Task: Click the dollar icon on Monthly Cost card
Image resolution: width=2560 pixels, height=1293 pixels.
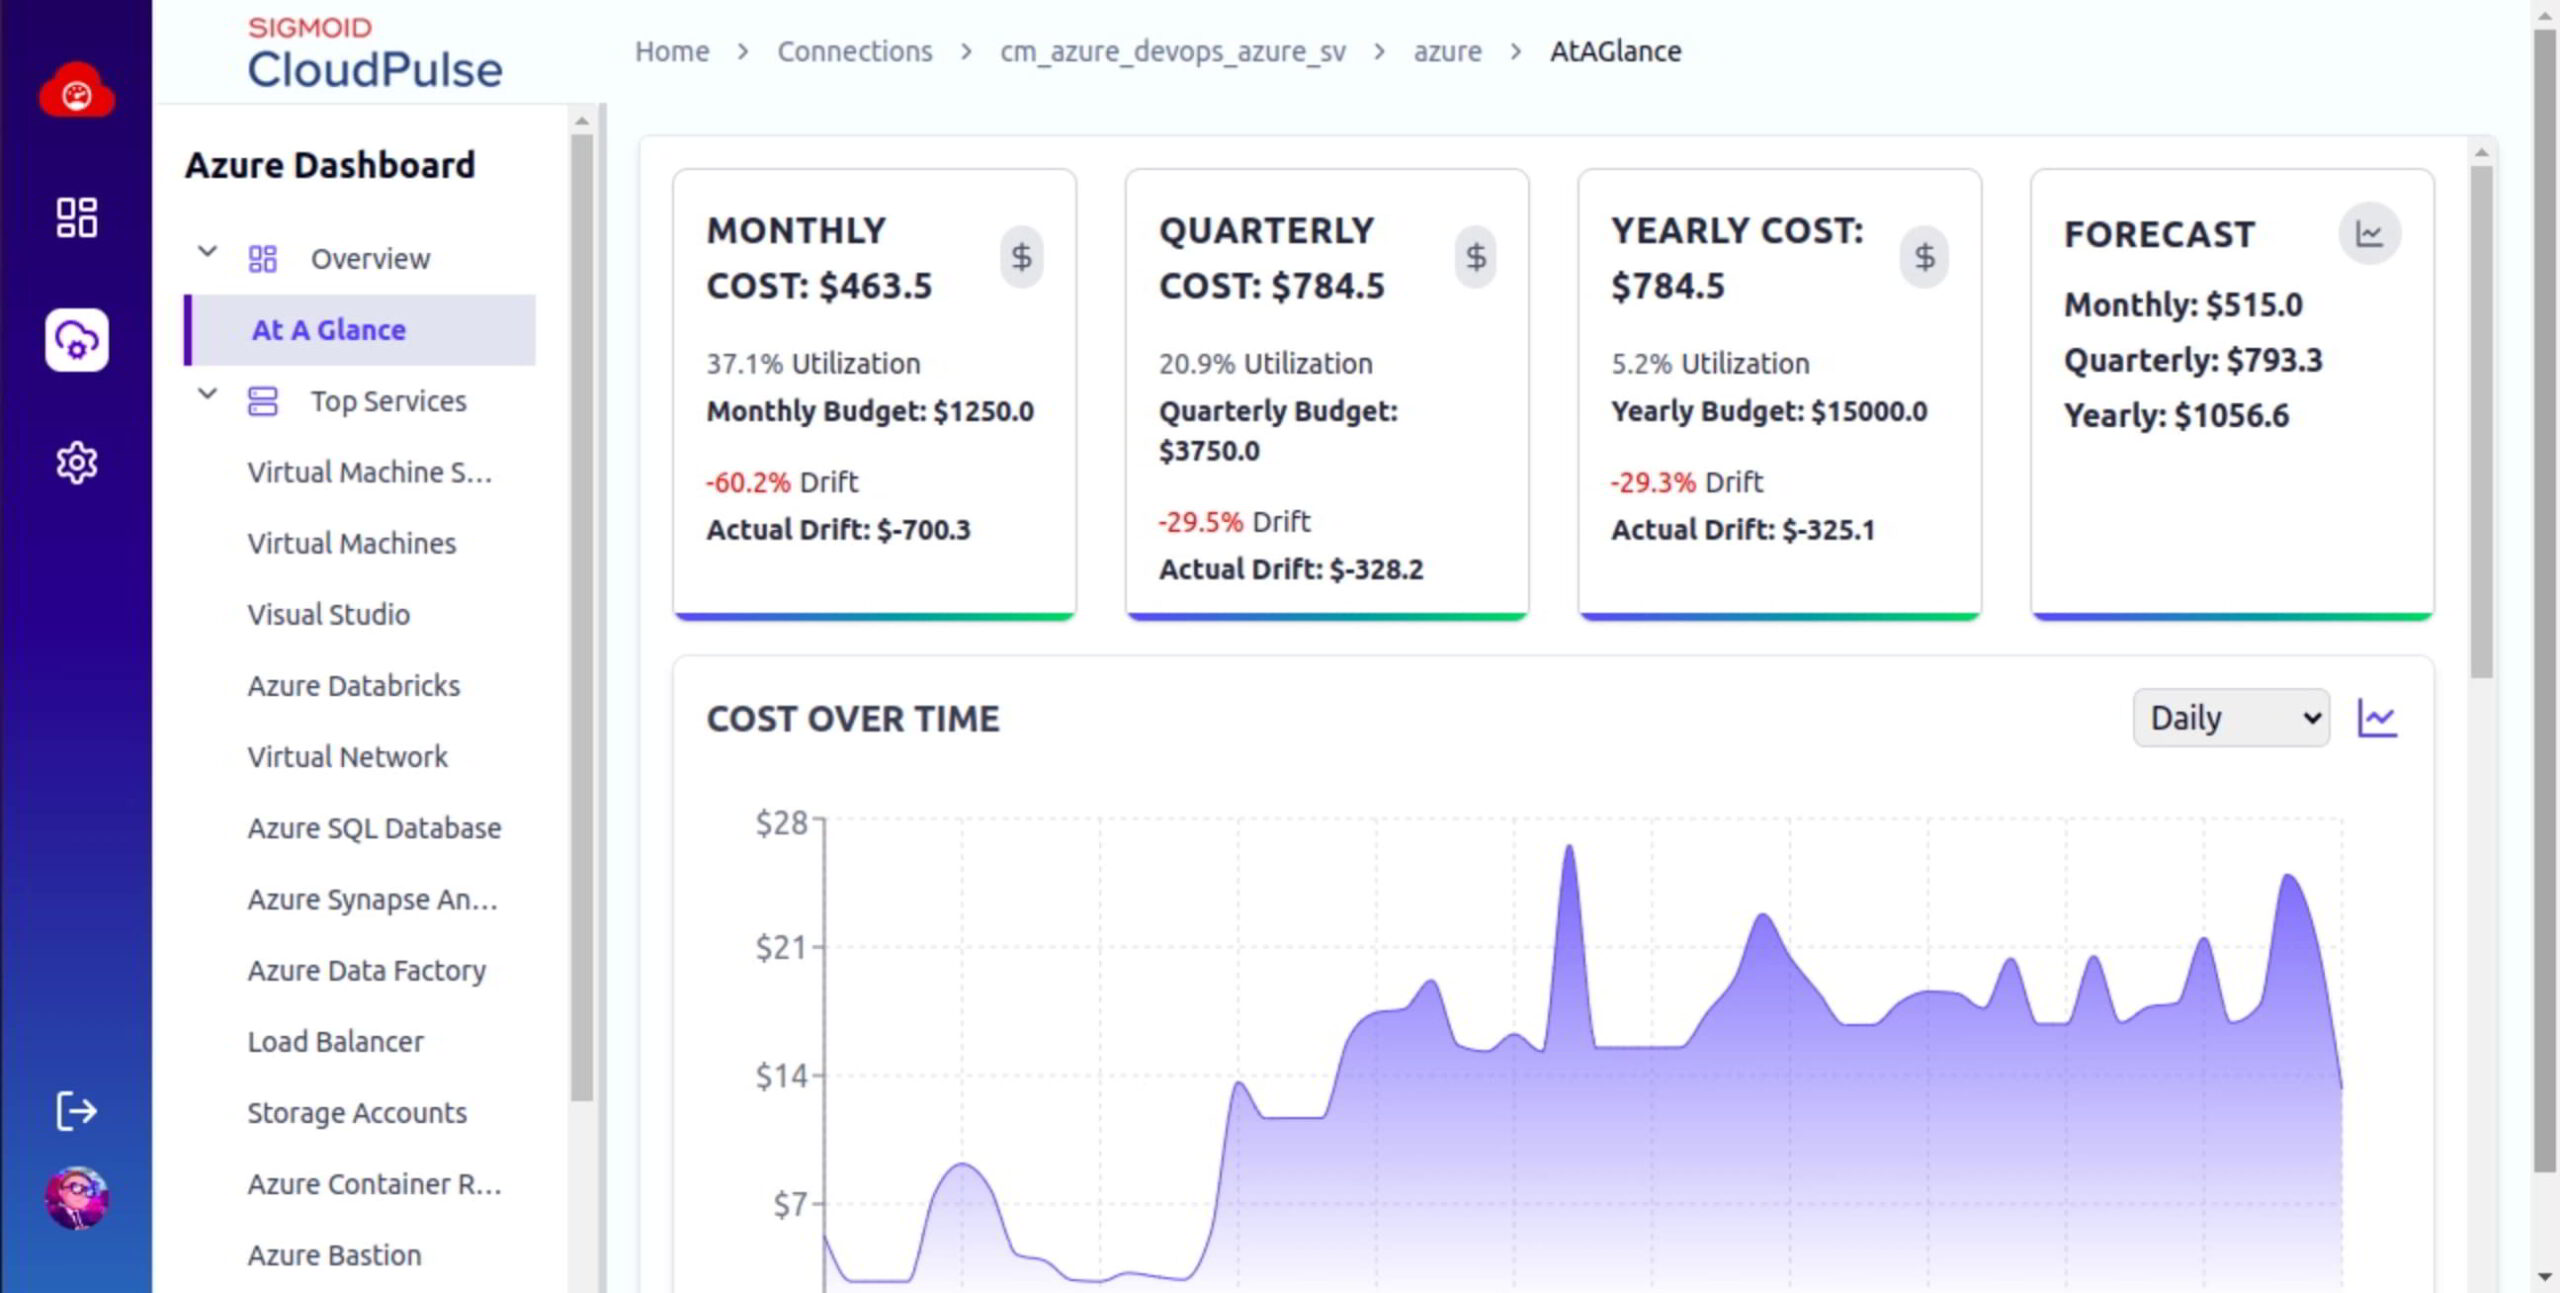Action: [1021, 257]
